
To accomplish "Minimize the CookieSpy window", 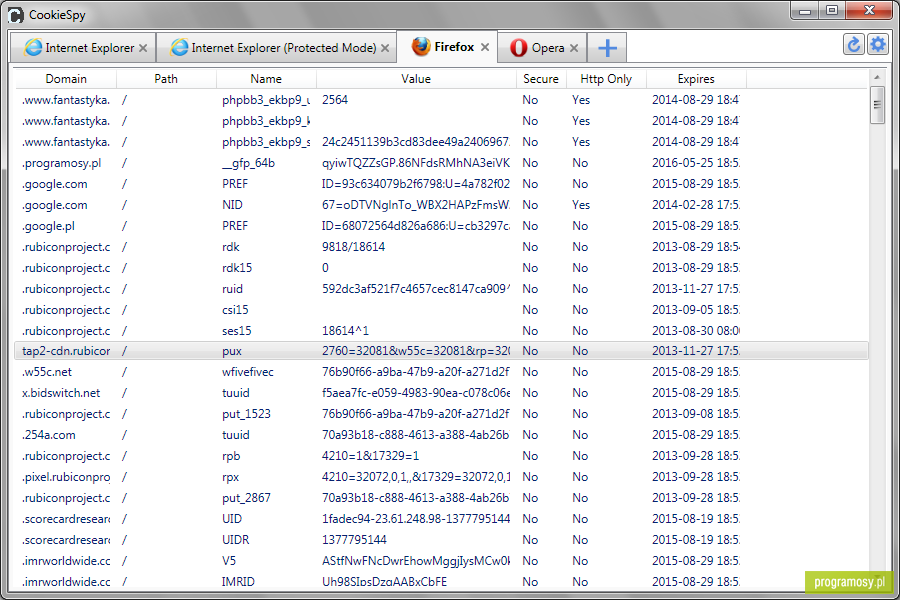I will click(x=805, y=11).
